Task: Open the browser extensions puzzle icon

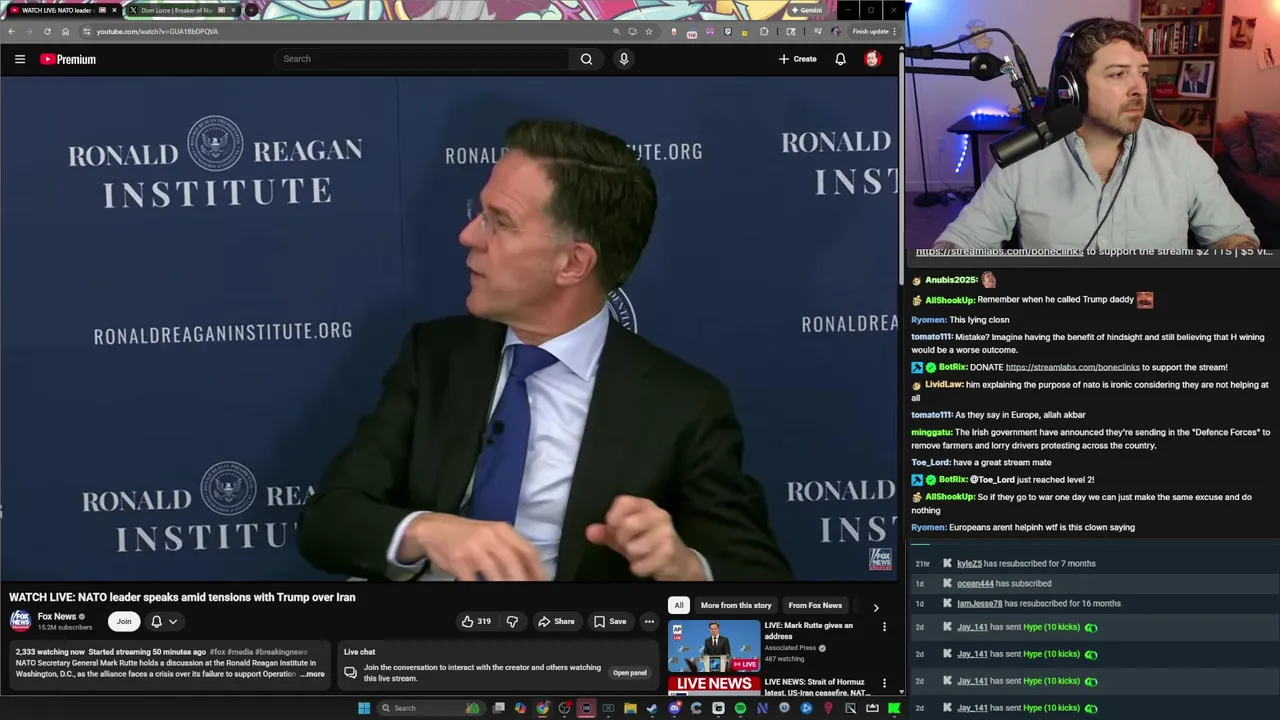Action: click(764, 31)
